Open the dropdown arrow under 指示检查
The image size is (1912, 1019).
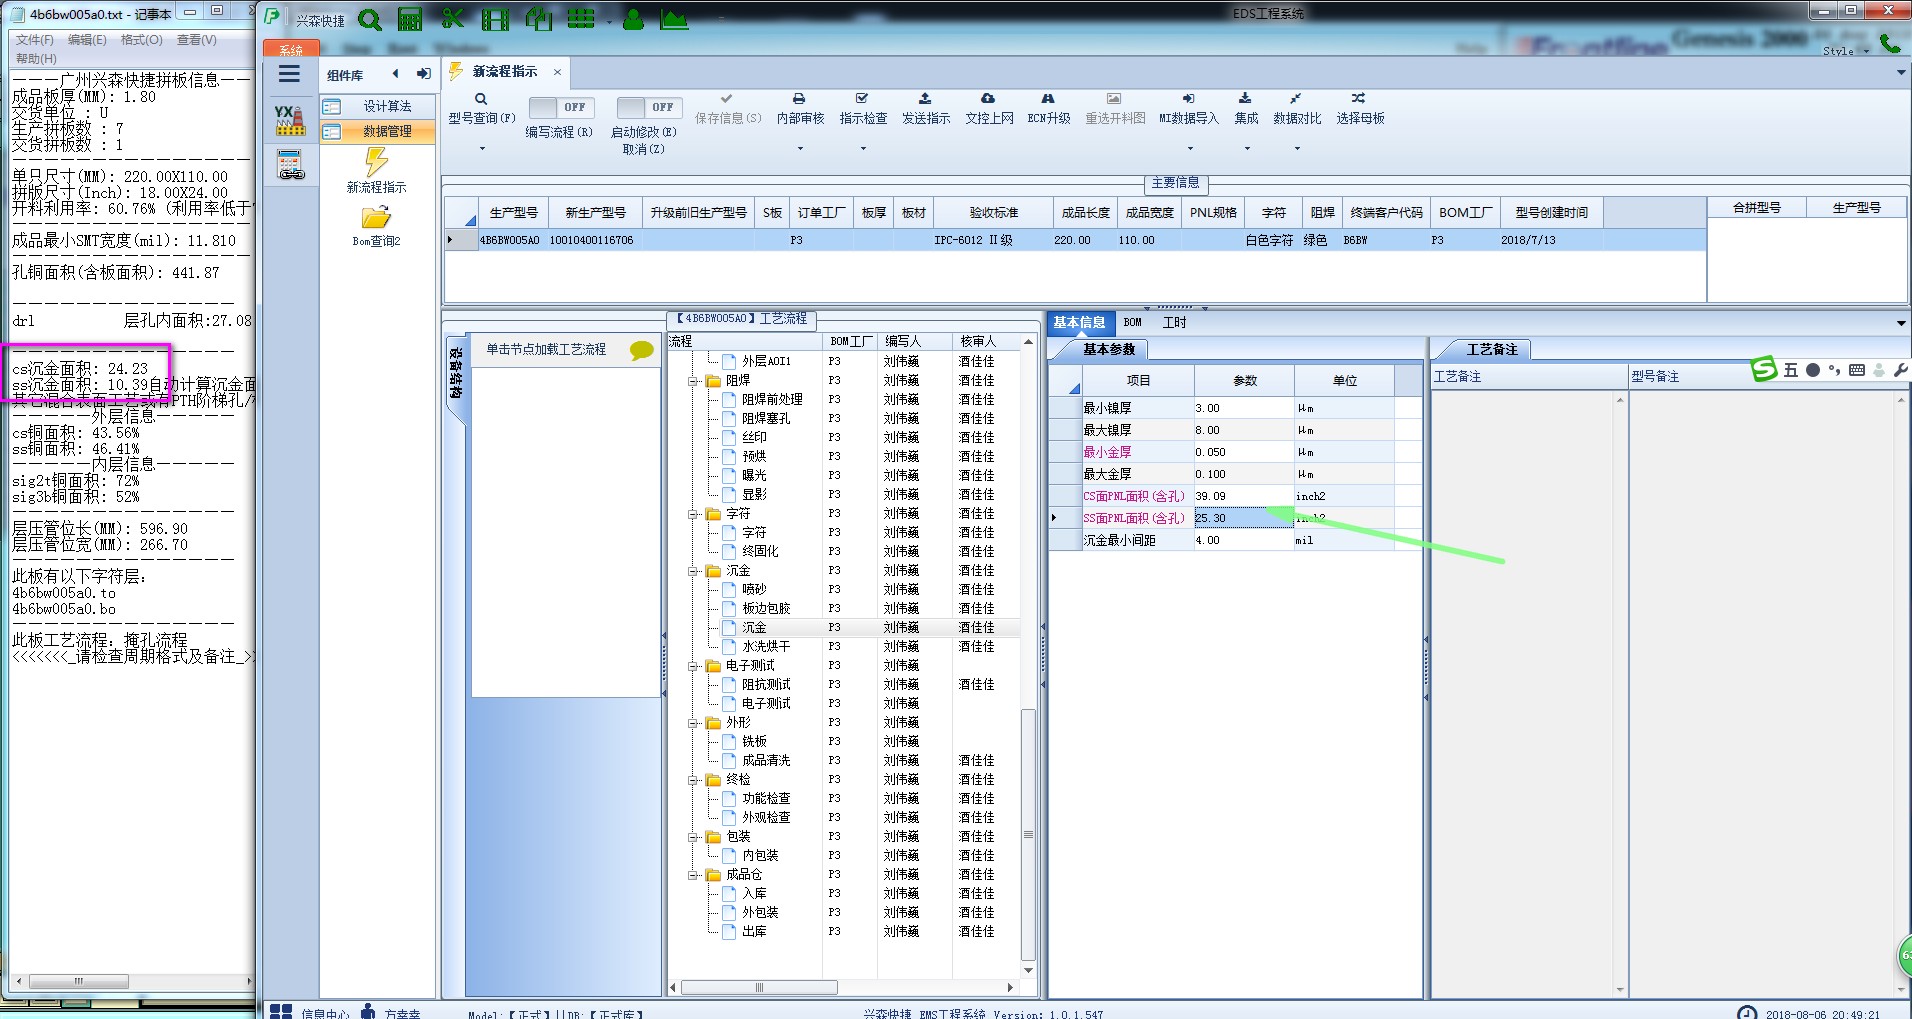tap(863, 149)
